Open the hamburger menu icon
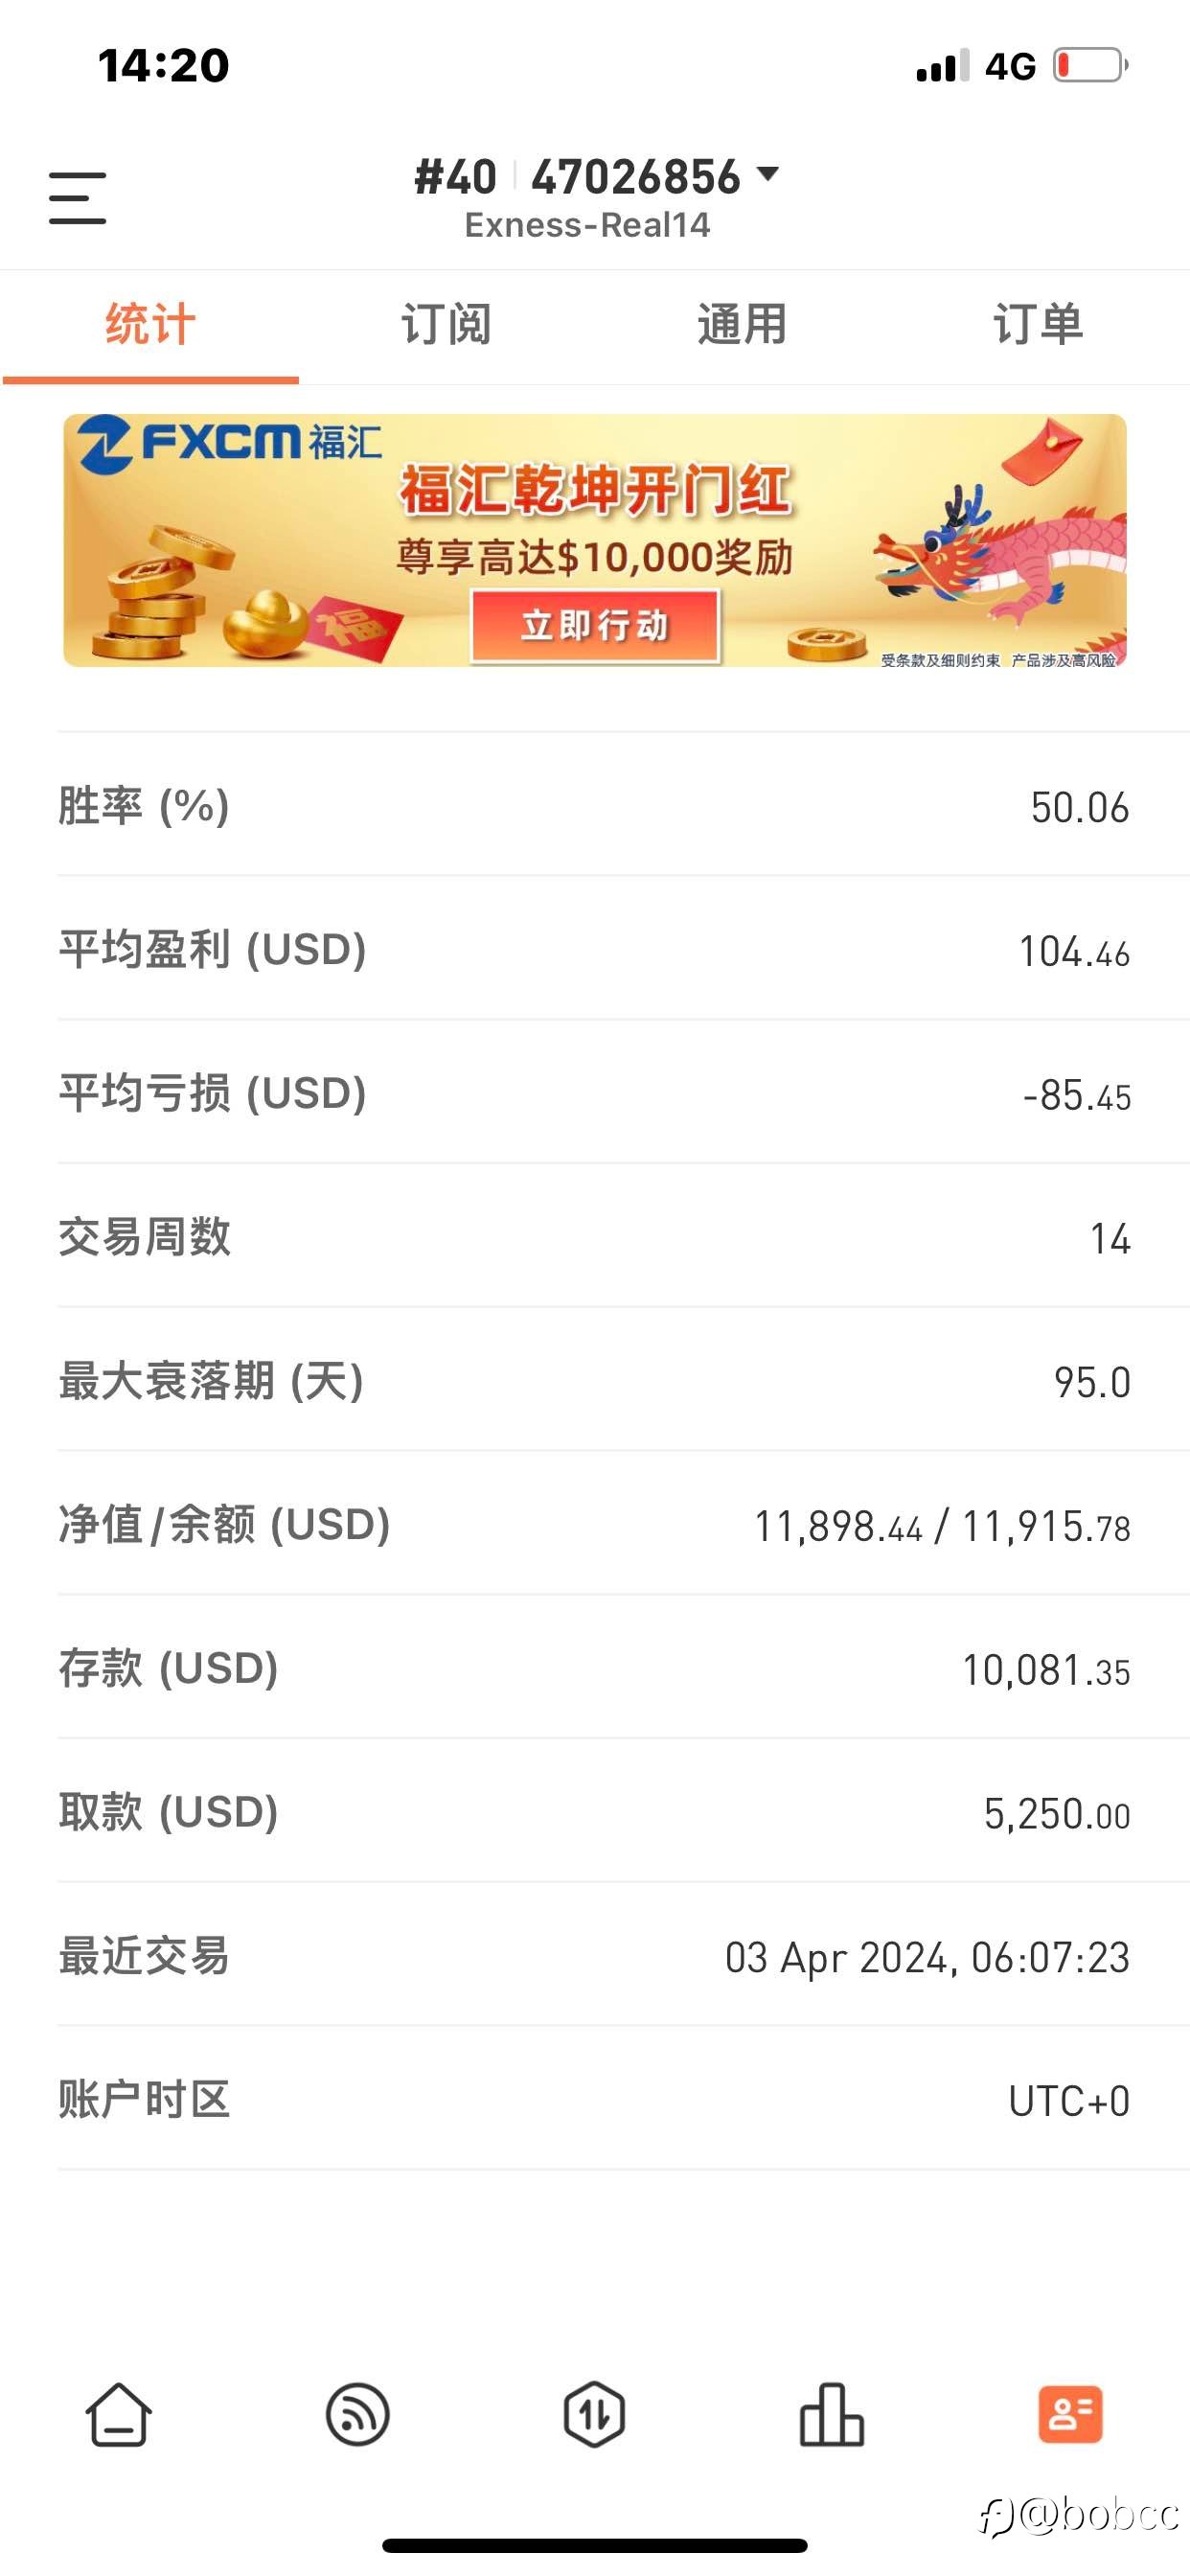 click(x=77, y=197)
